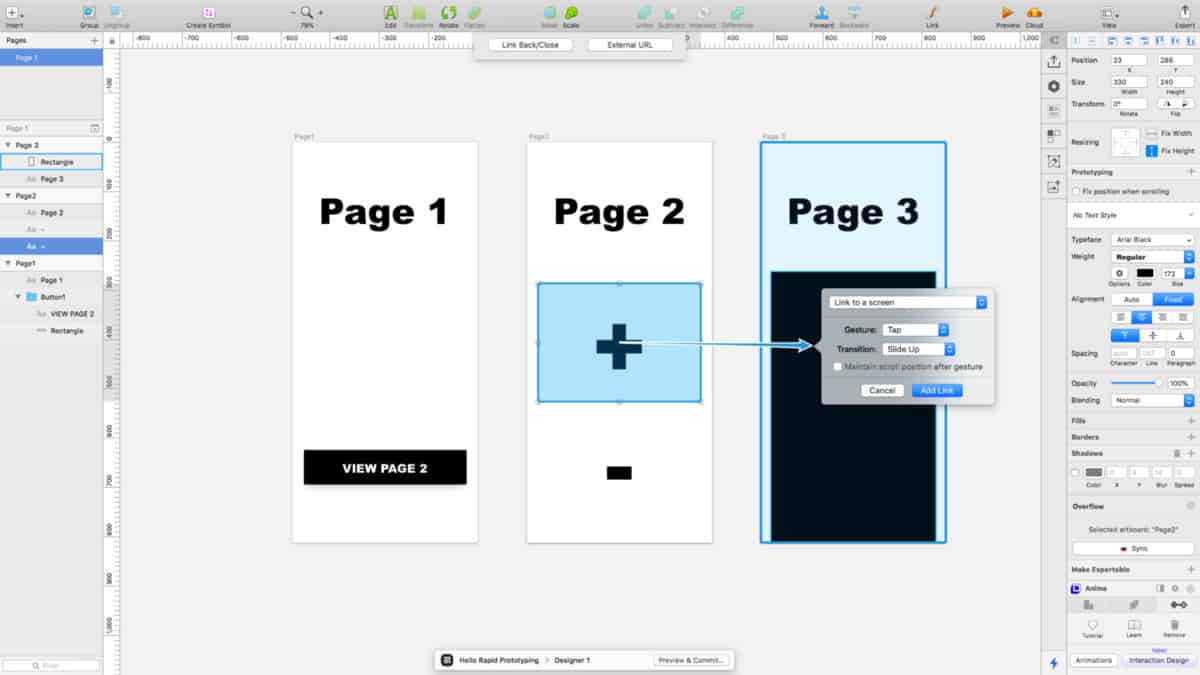Select the Scale tool in the toolbar

572,13
